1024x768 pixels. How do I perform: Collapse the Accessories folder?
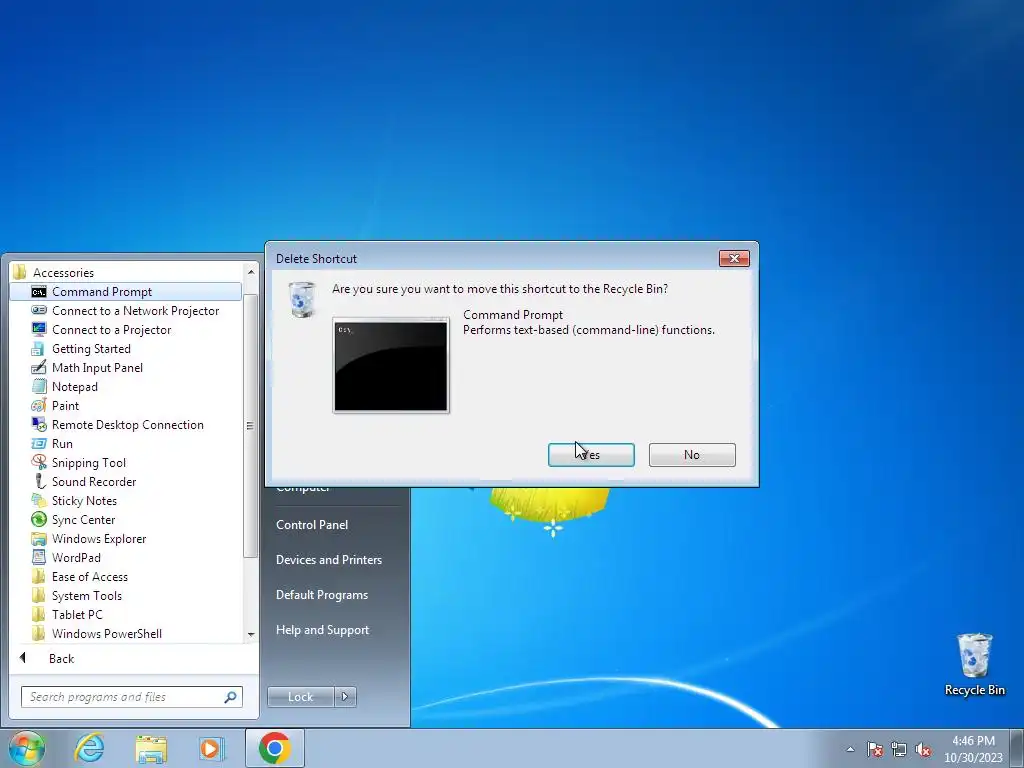click(x=63, y=272)
